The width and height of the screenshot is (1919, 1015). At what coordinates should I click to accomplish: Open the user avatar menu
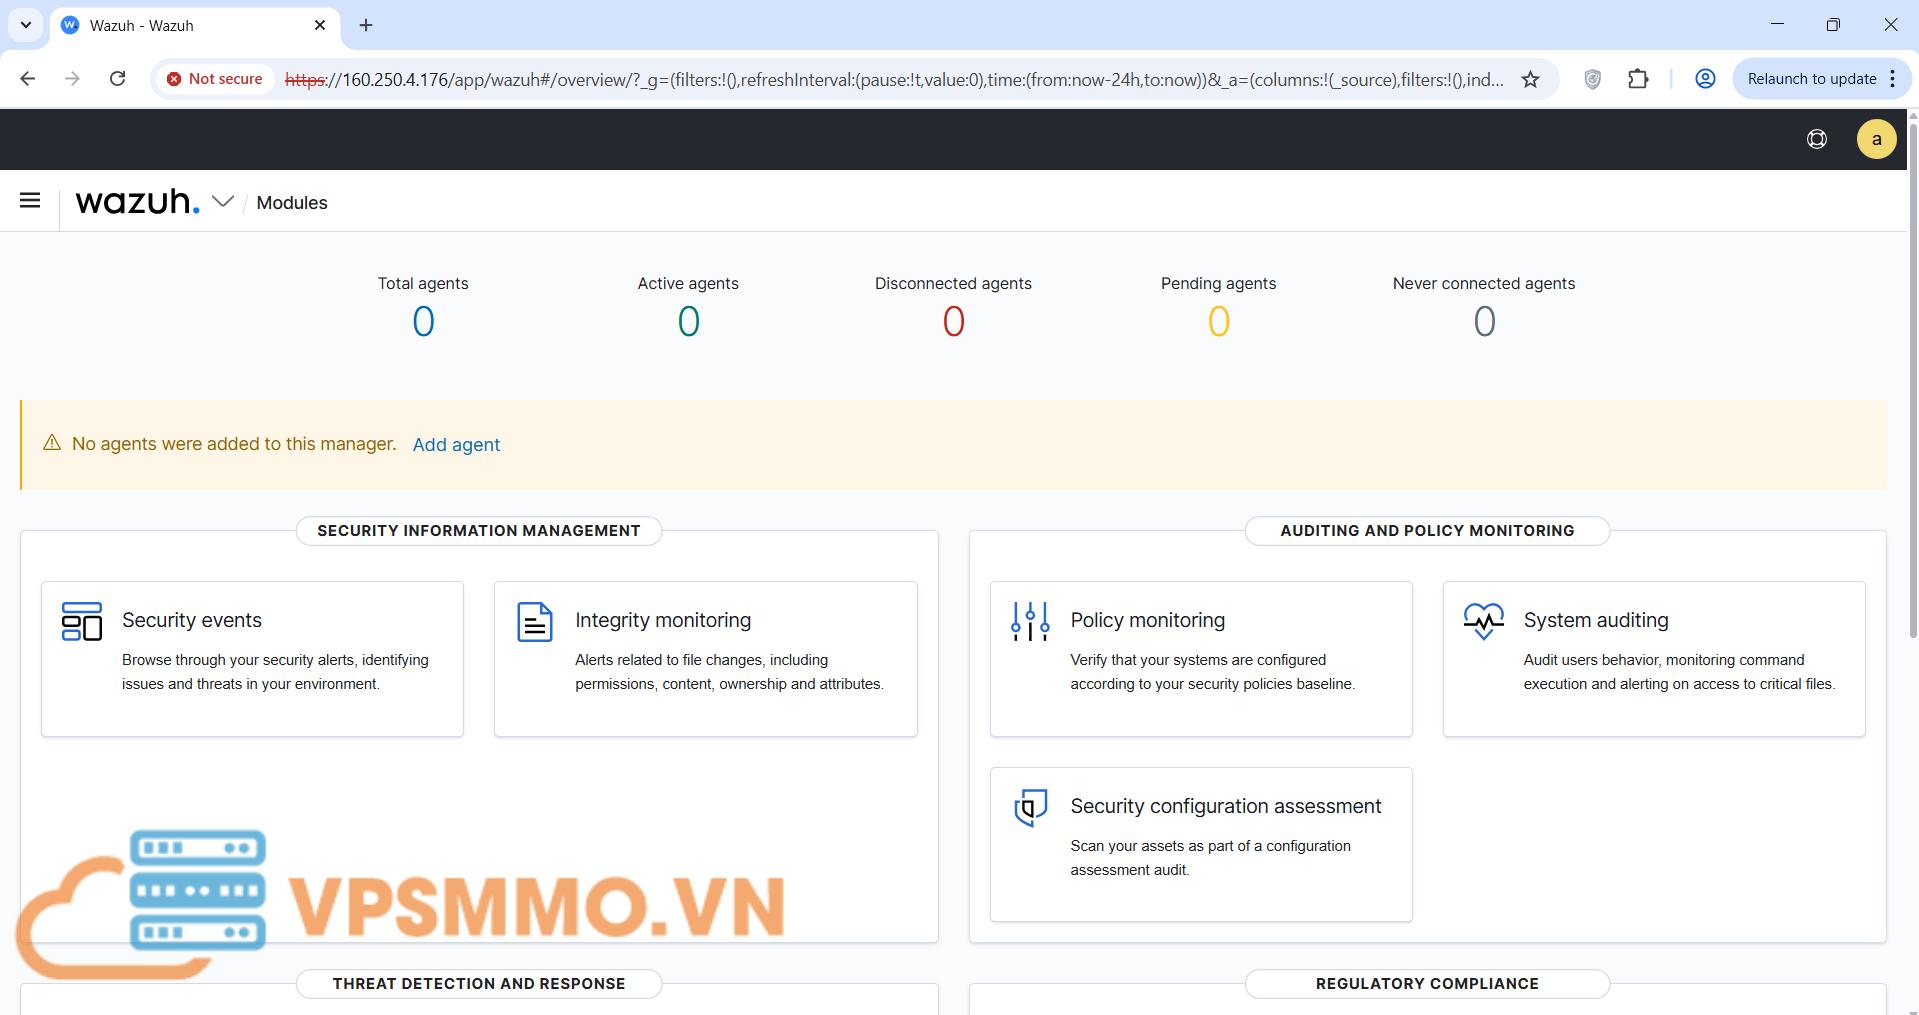(1876, 139)
